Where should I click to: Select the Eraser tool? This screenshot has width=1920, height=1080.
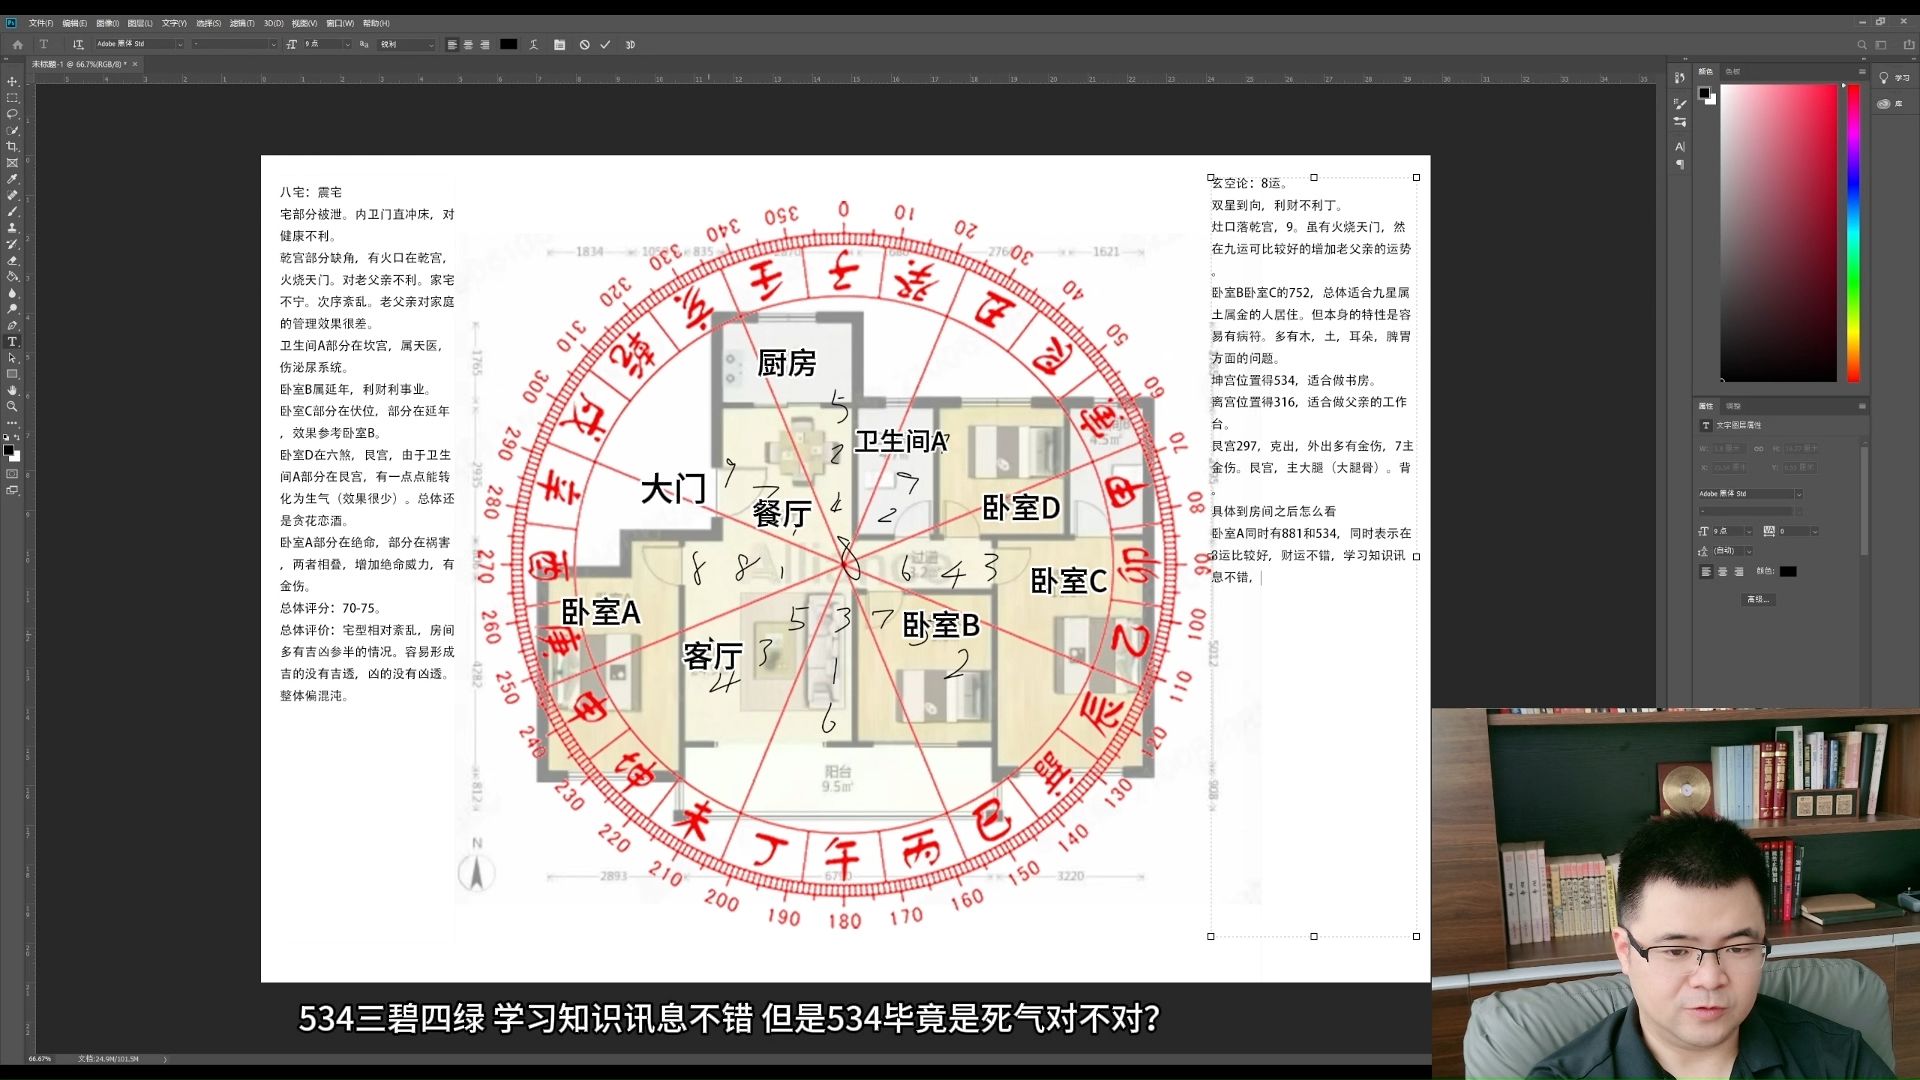tap(12, 261)
